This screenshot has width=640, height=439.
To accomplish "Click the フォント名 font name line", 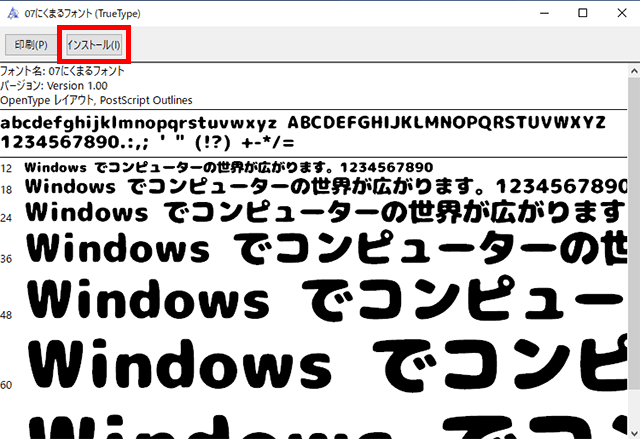I will [62, 72].
